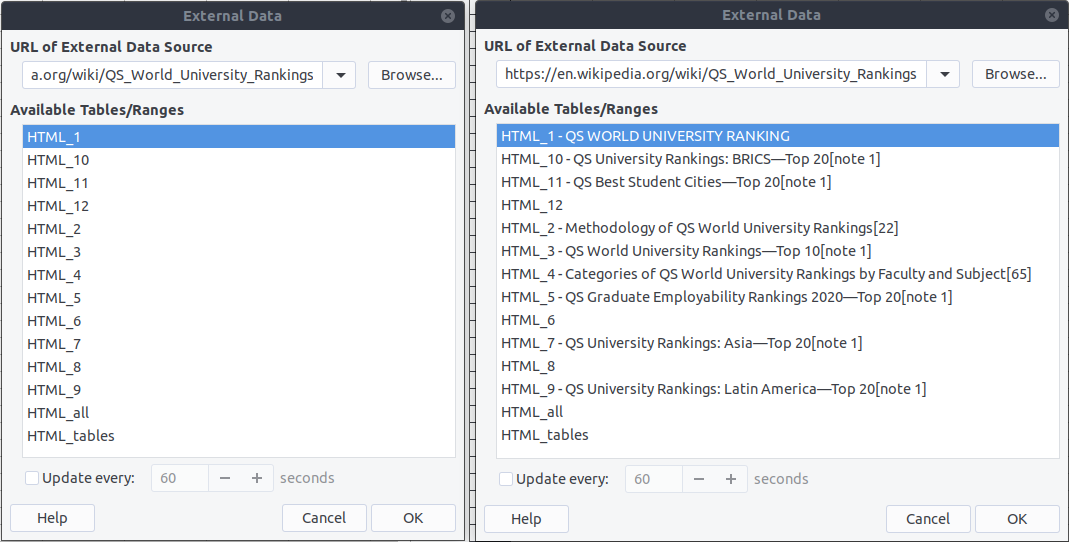The width and height of the screenshot is (1069, 542).
Task: Select HTML_6 in right dialog list
Action: pyautogui.click(x=778, y=320)
